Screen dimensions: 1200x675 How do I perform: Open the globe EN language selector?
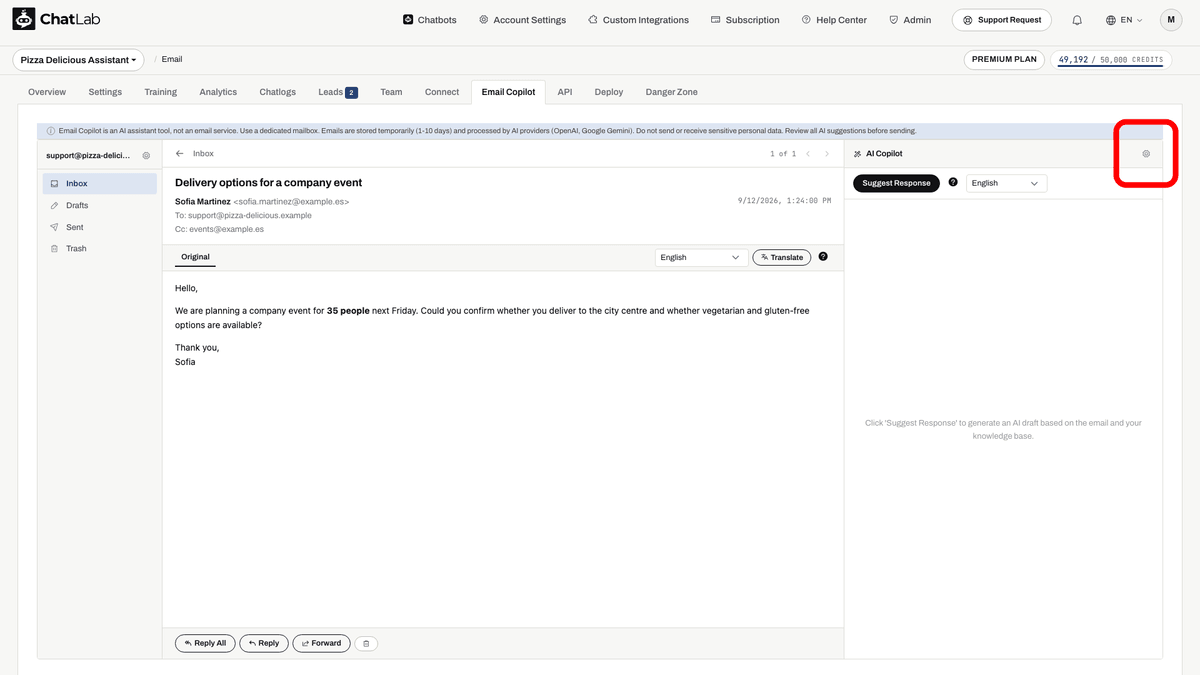[1124, 20]
